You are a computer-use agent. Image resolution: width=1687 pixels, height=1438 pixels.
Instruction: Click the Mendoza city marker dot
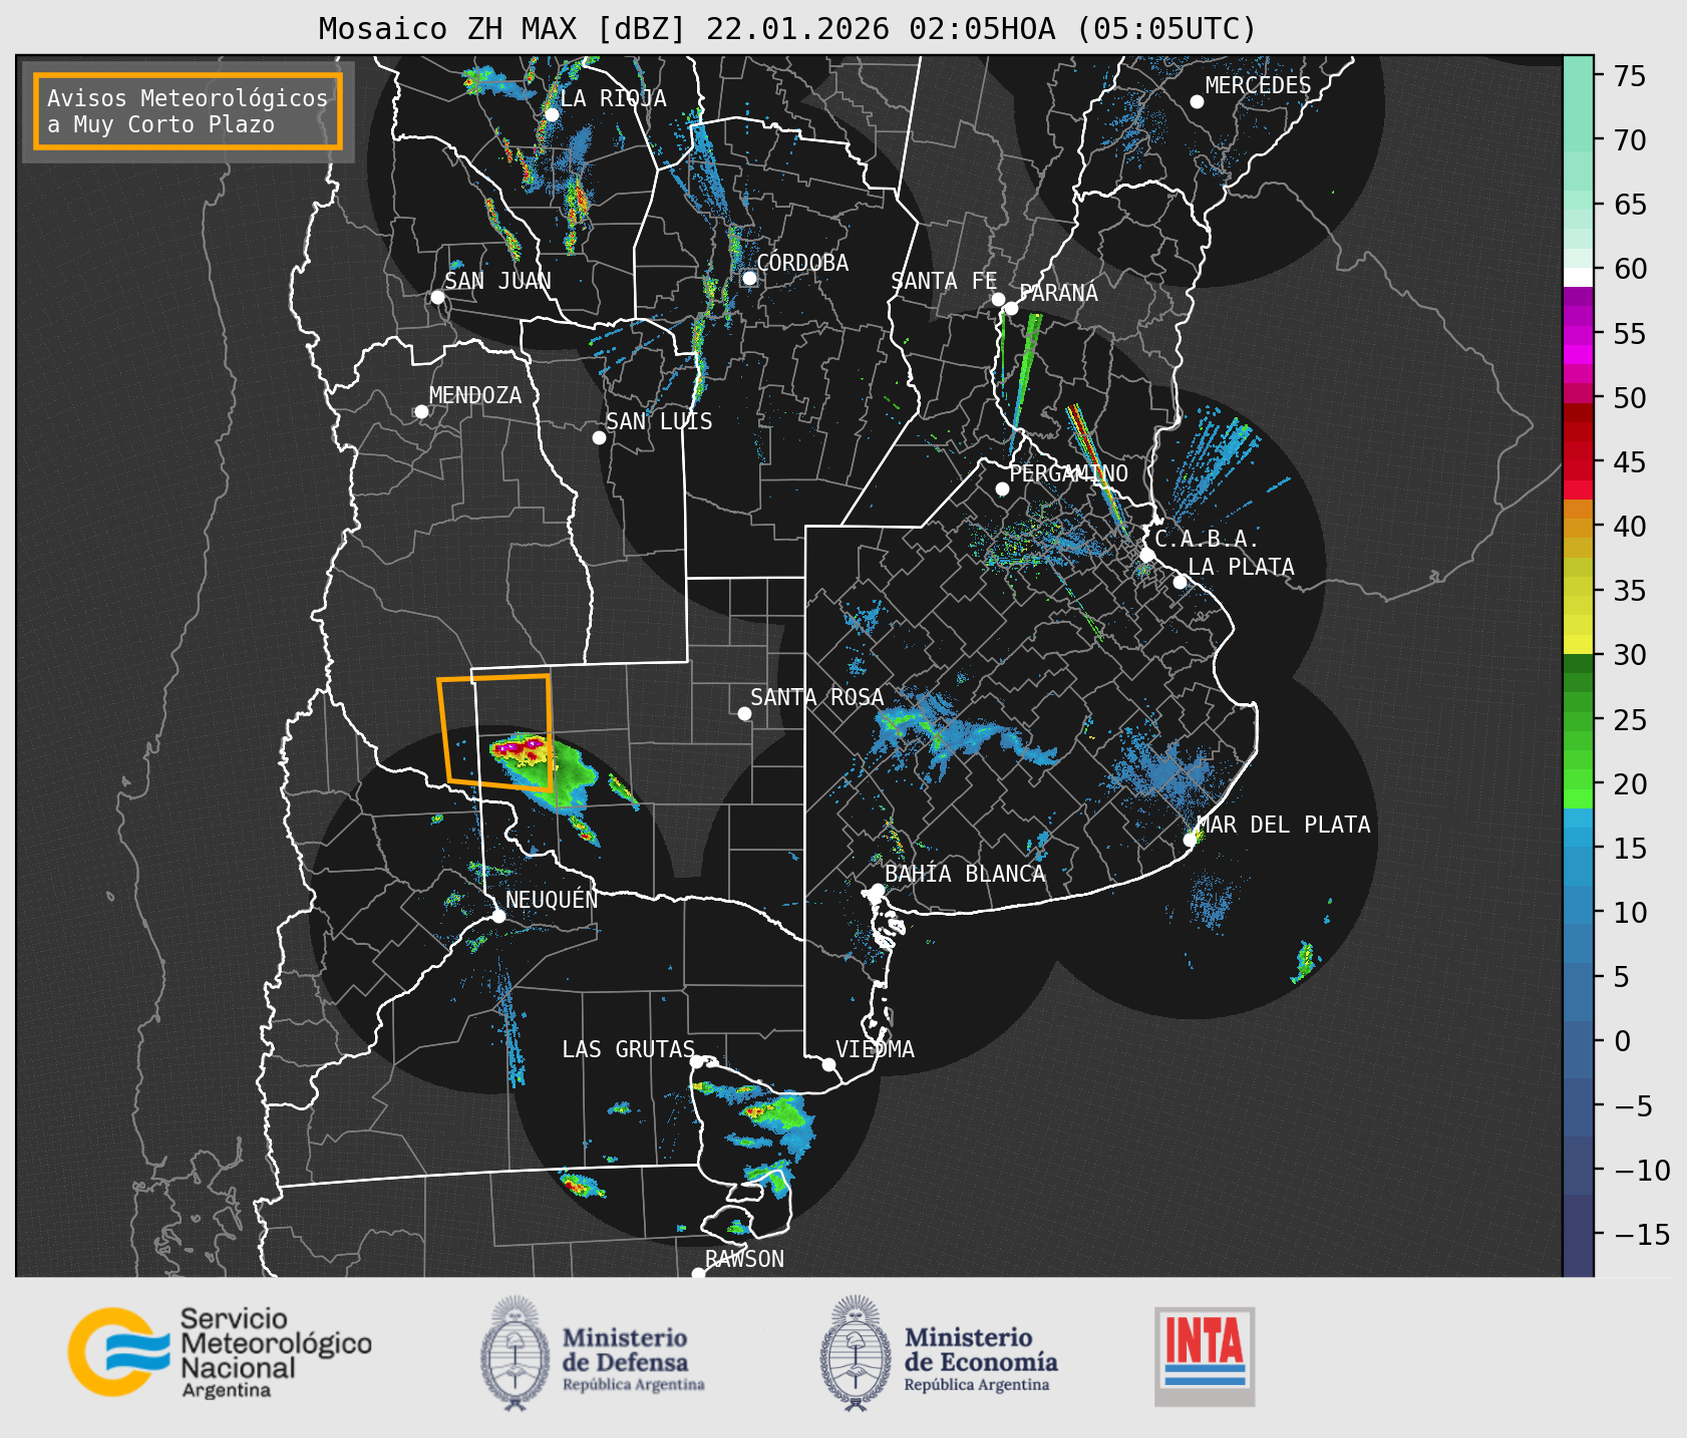coord(421,412)
